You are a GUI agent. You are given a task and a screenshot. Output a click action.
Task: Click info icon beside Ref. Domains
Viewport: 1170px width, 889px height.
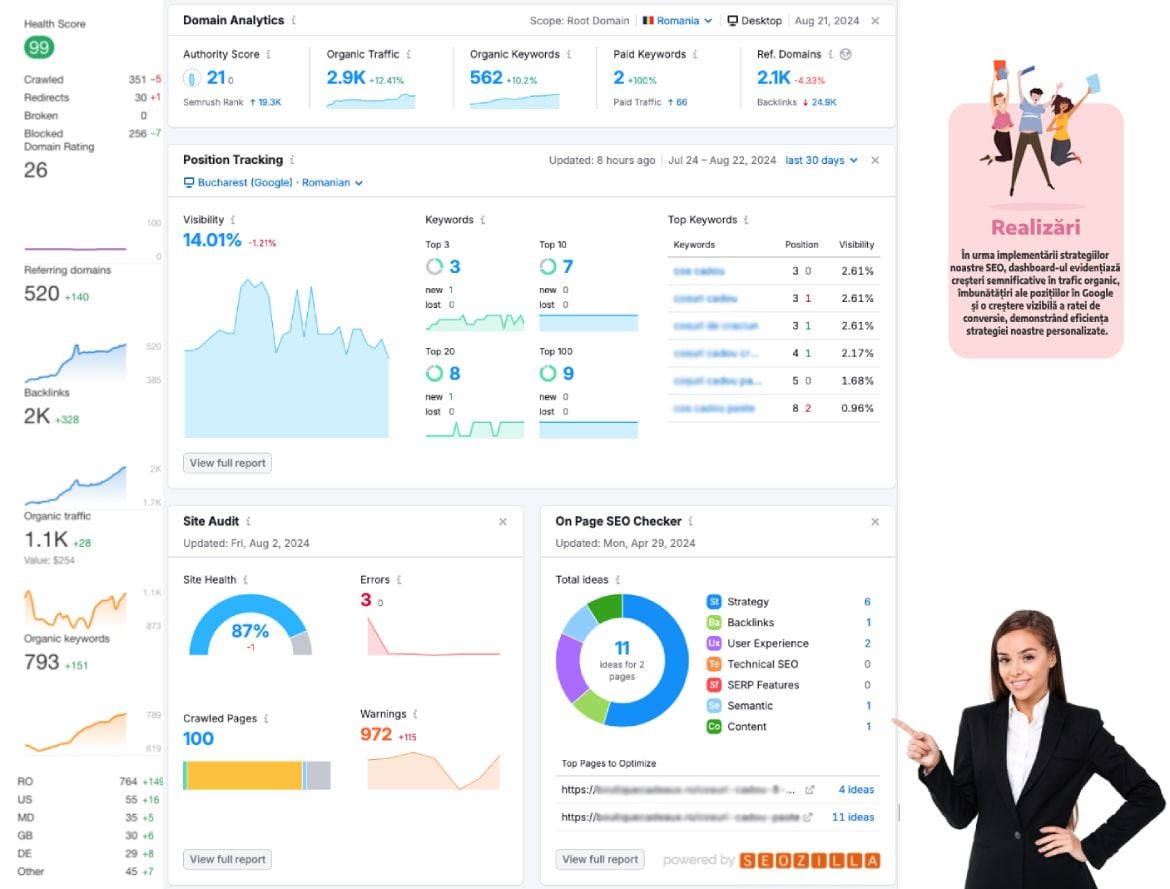coord(830,54)
